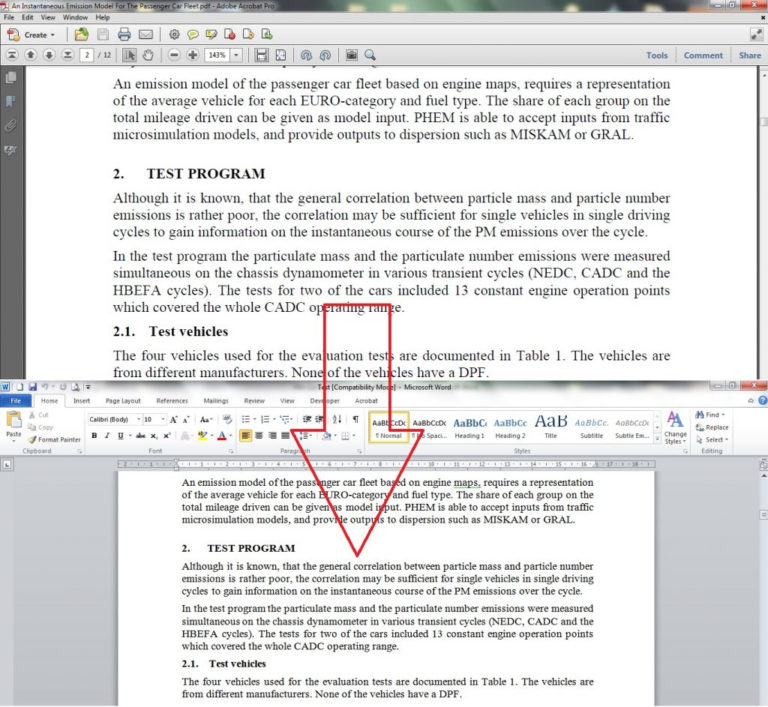Screen dimensions: 768x707
Task: Click Clear Formatting icon in Word
Action: 227,419
